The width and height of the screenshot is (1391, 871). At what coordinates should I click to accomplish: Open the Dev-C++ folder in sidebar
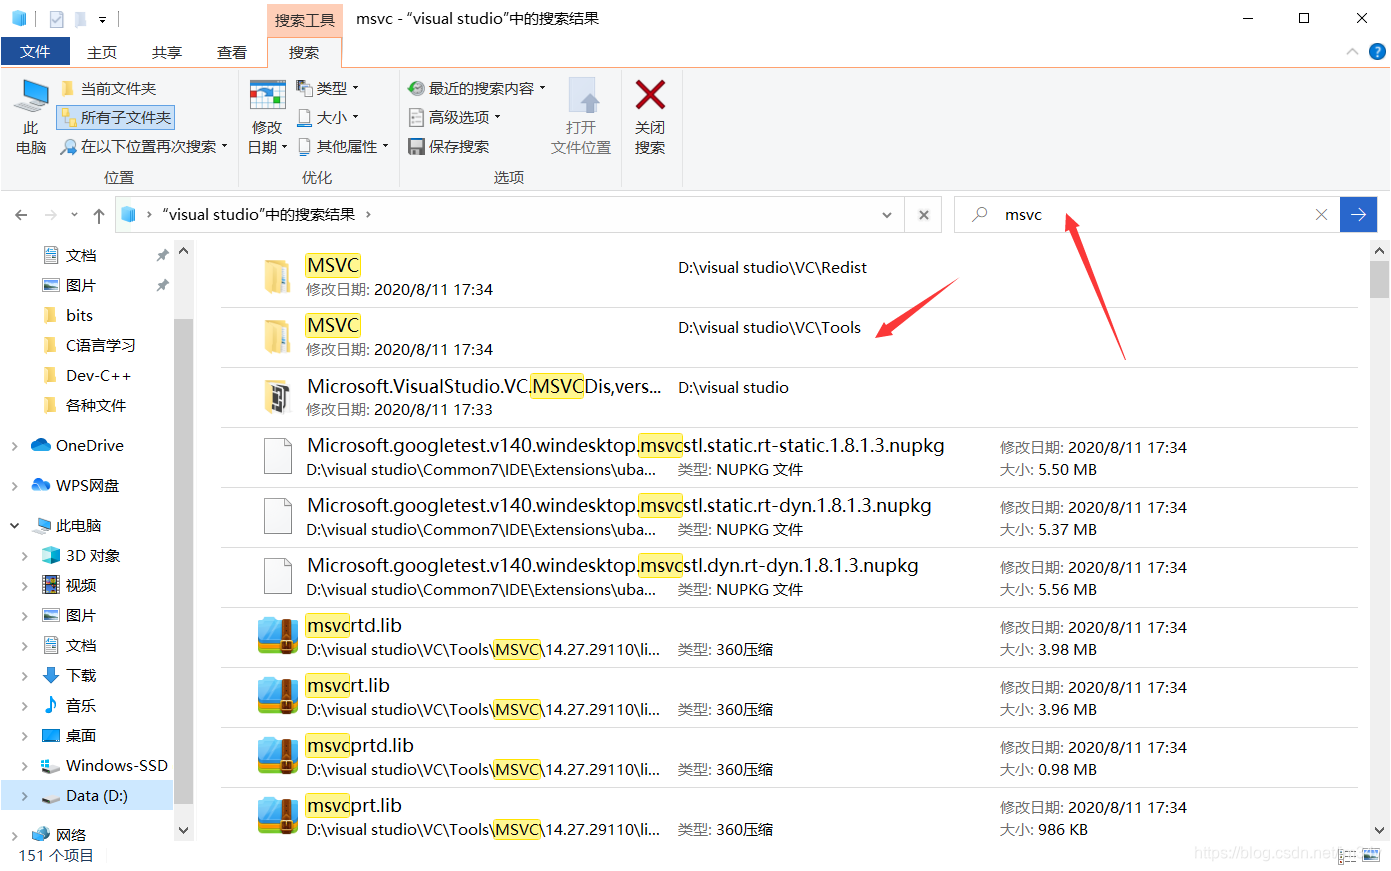(98, 375)
